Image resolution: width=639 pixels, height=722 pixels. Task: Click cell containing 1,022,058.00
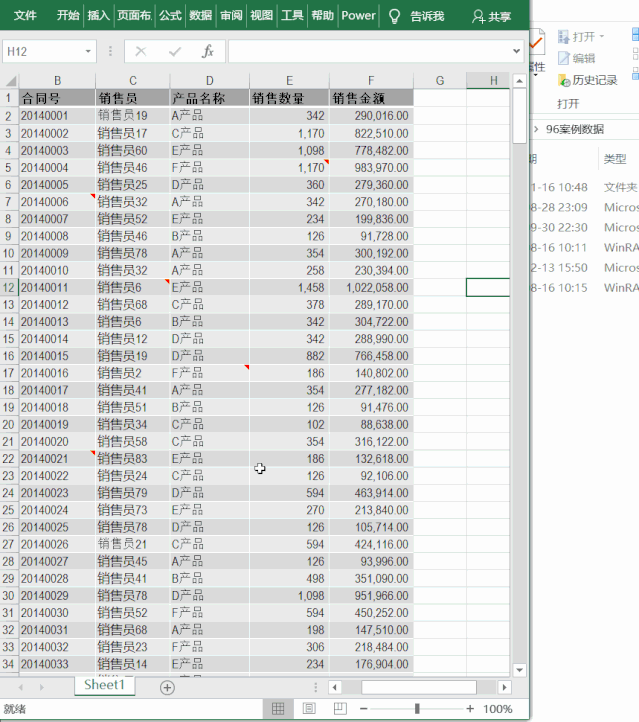371,288
